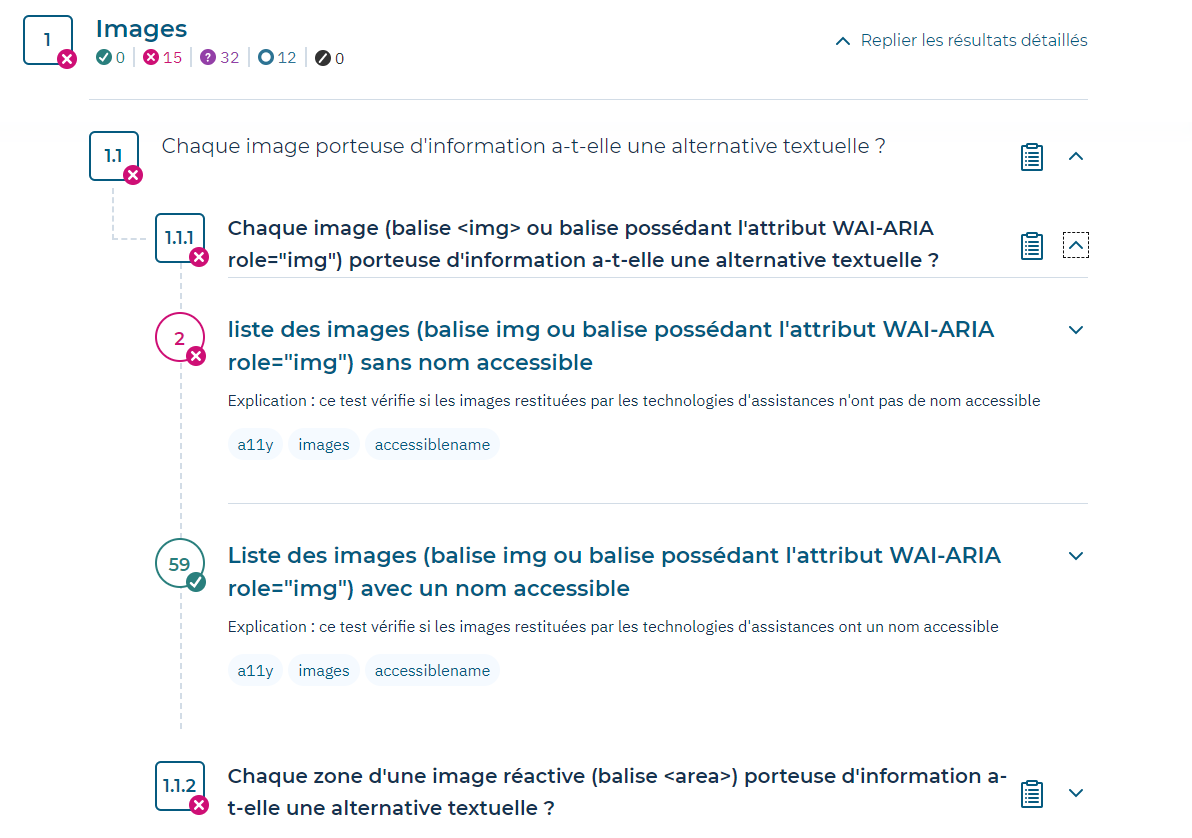Click the 1.1 criterion badge

(x=114, y=156)
